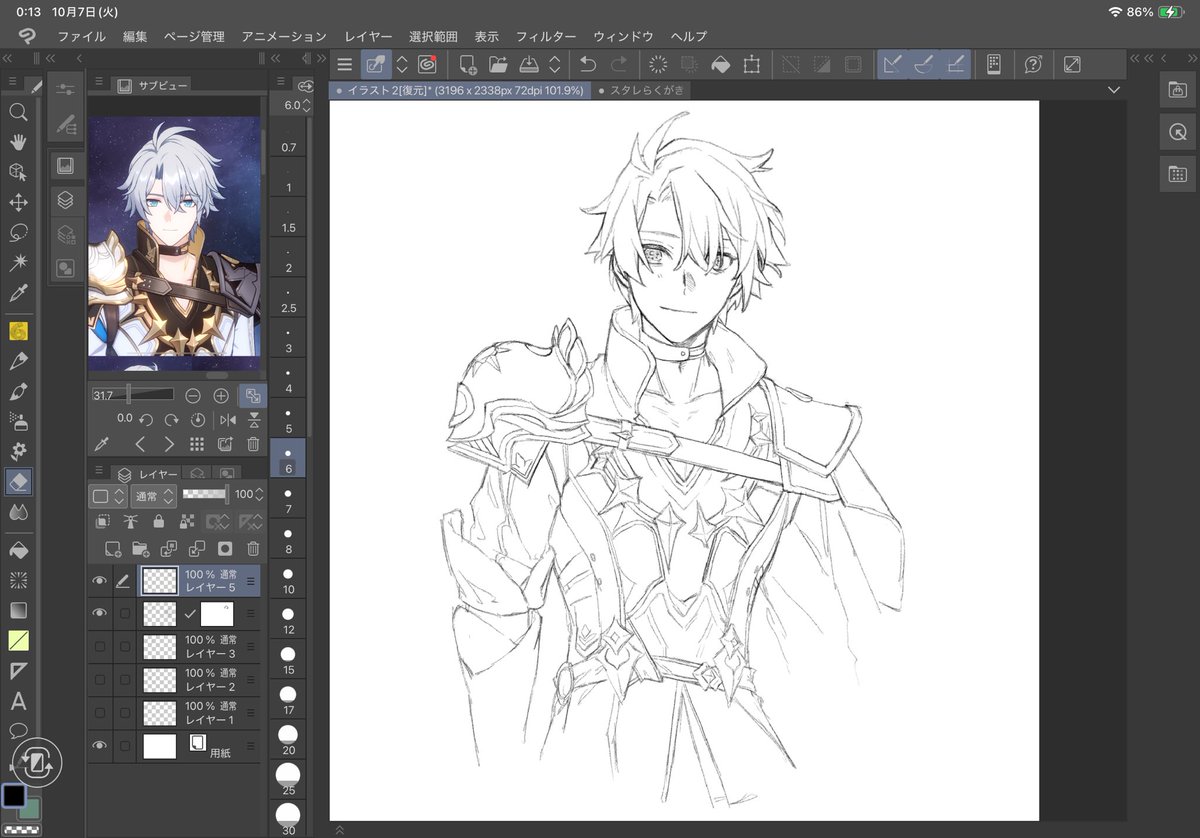1200x838 pixels.
Task: Go to next sub view image
Action: click(x=169, y=444)
